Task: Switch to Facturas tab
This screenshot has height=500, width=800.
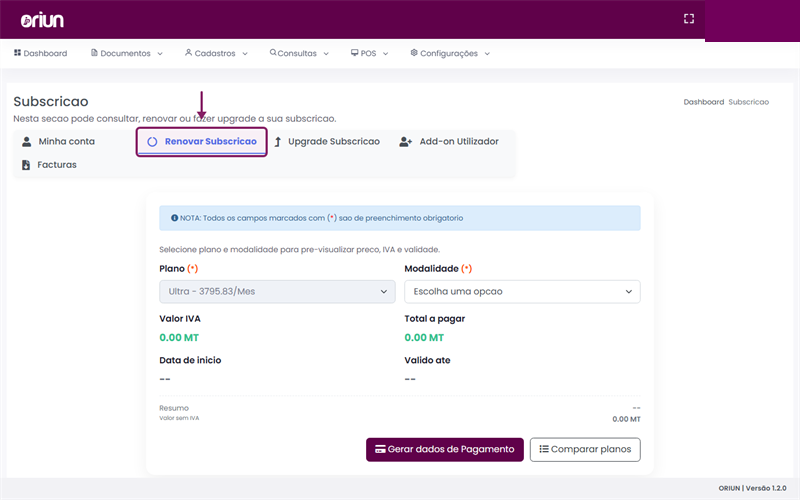Action: (x=49, y=165)
